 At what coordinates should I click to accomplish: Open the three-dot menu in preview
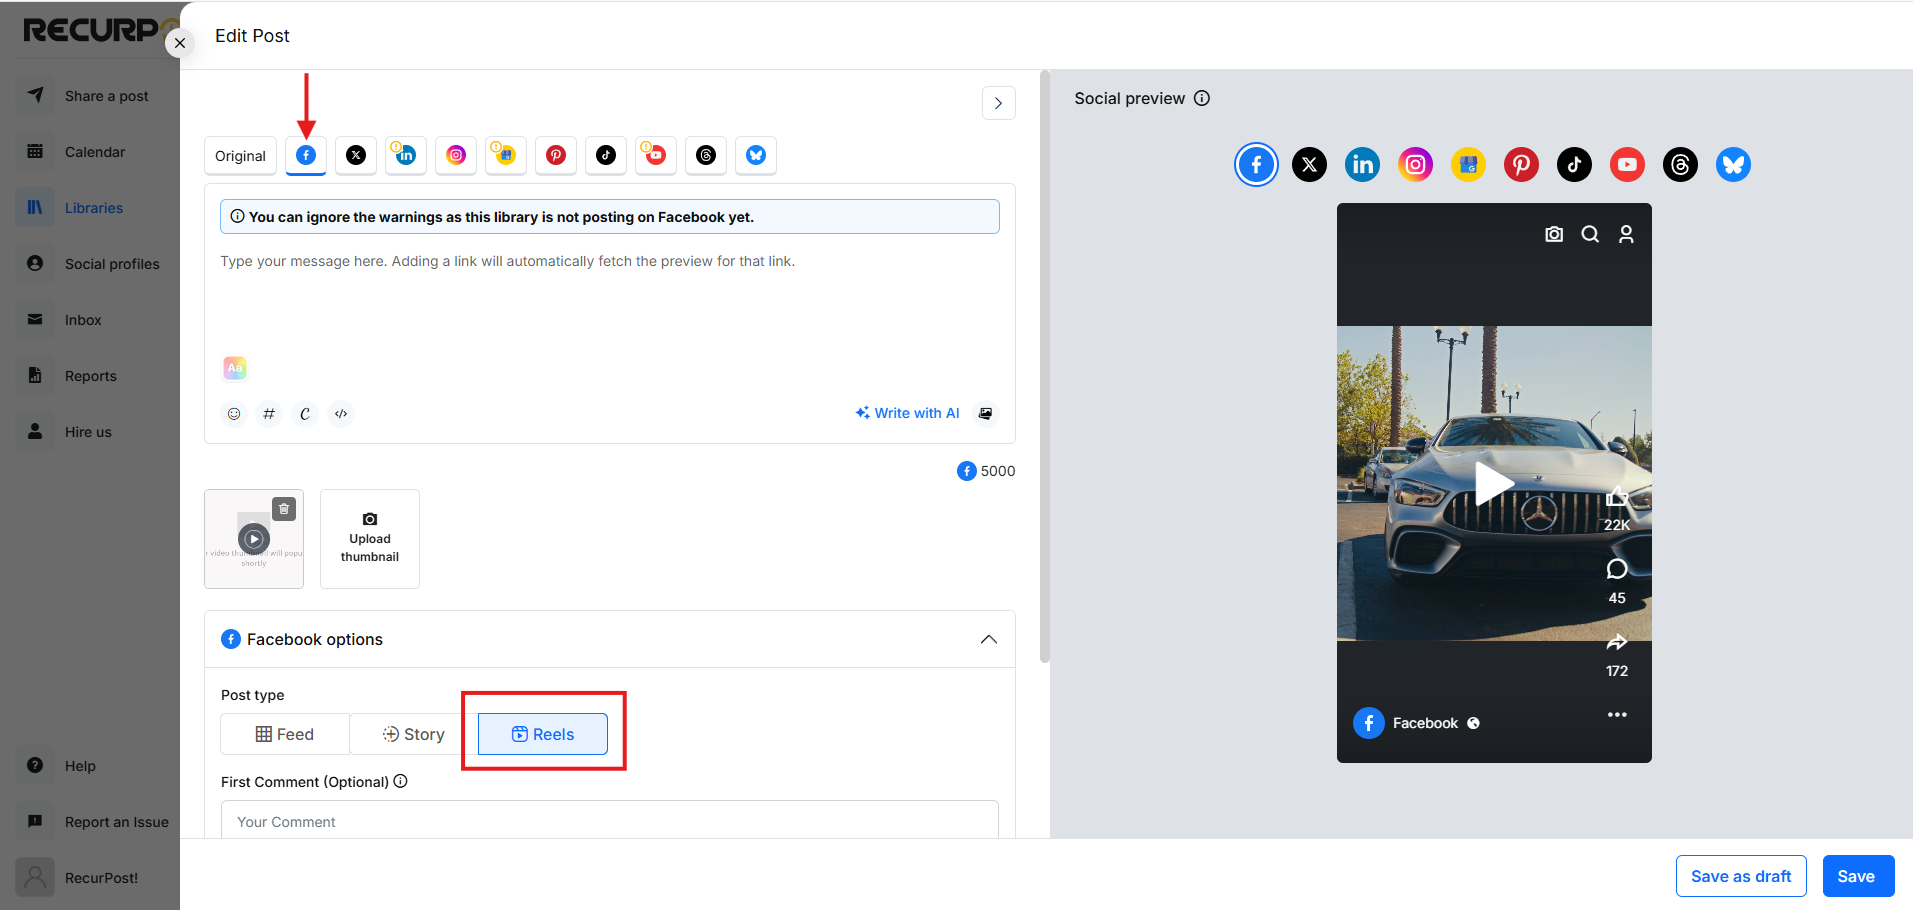click(1617, 715)
